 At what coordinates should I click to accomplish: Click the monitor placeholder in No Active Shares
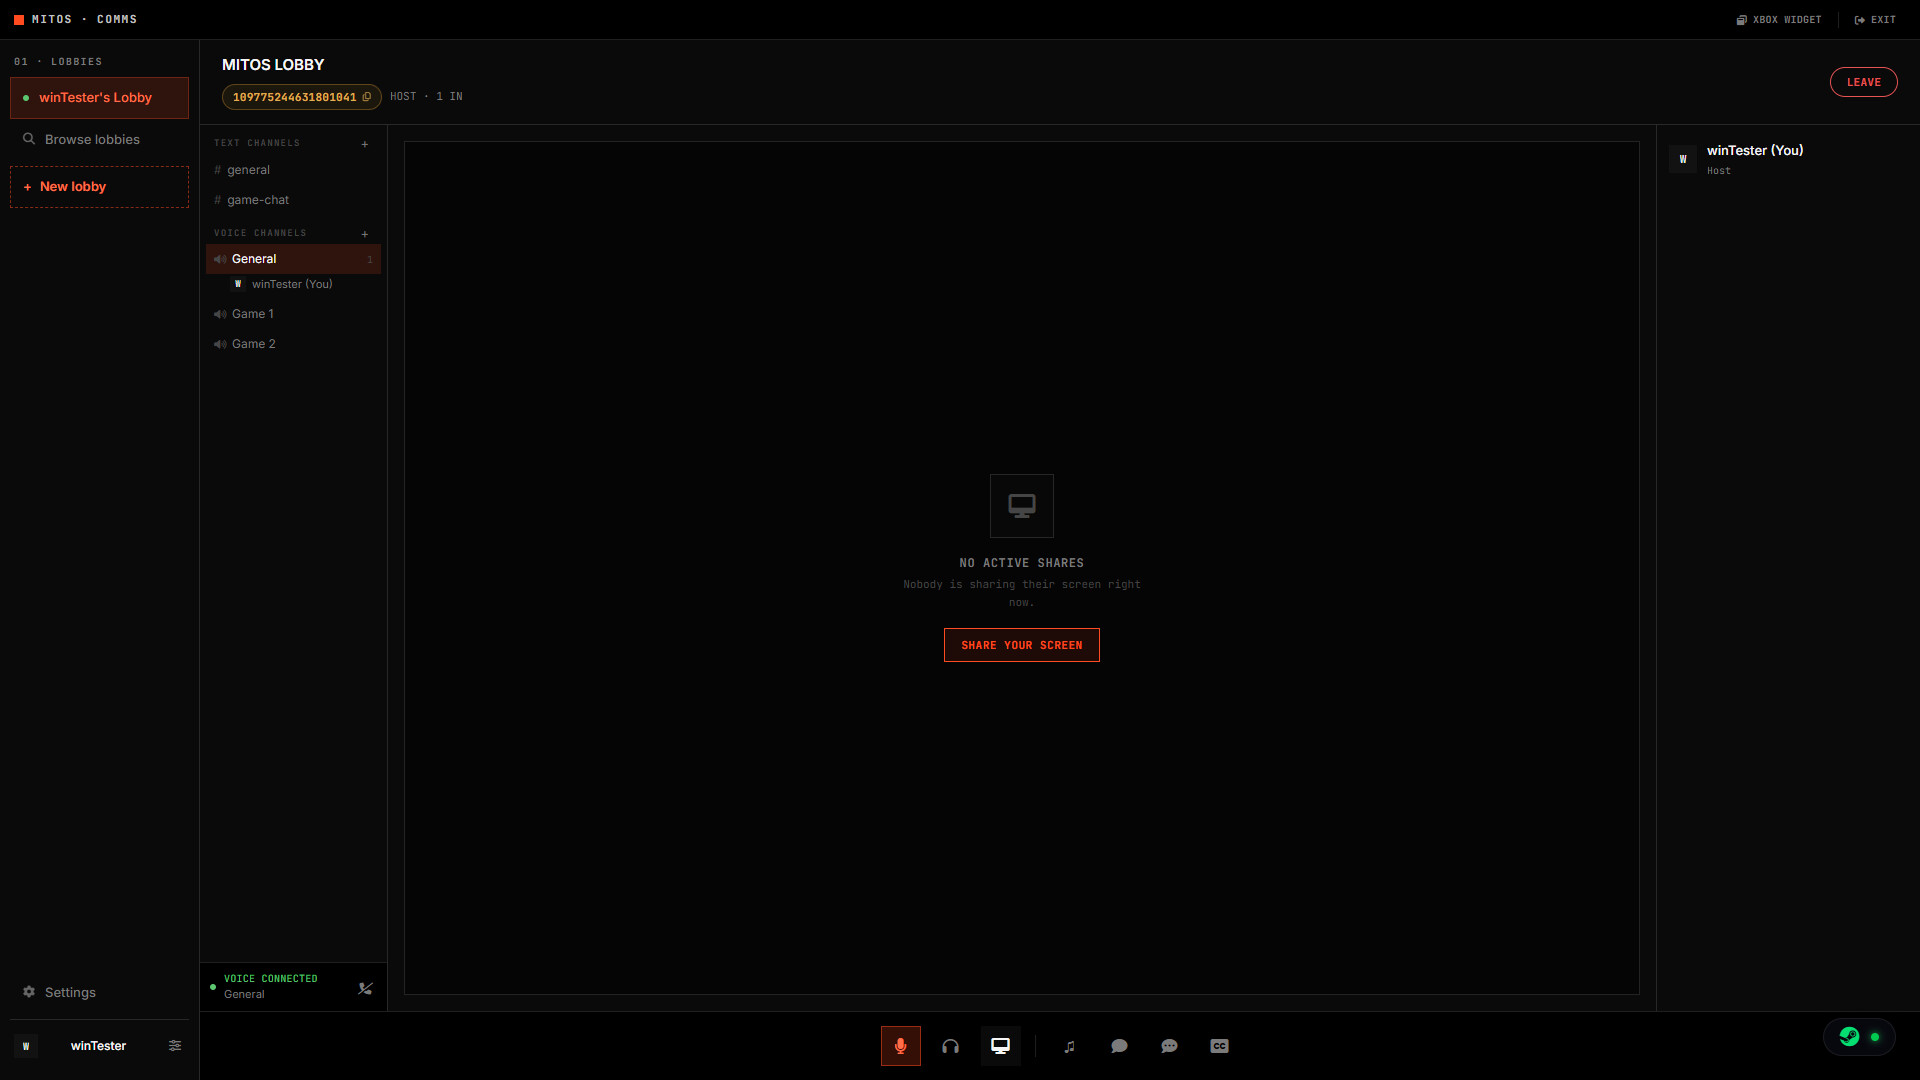point(1021,506)
